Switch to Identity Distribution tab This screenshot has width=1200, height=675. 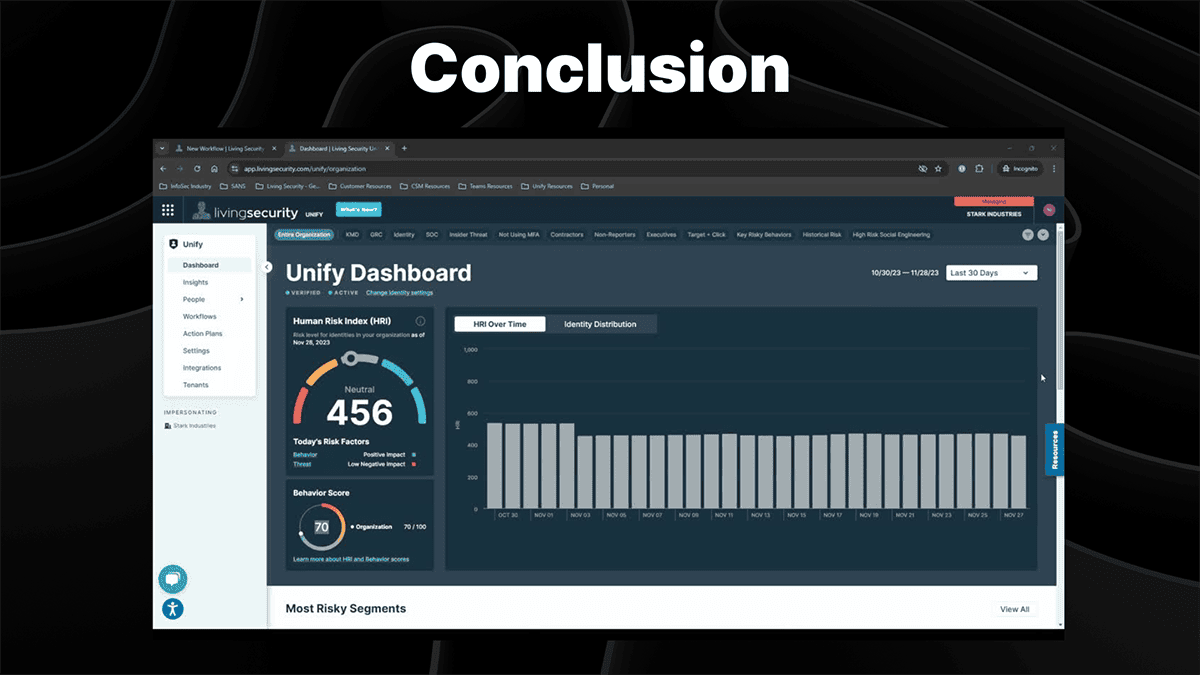coord(600,324)
